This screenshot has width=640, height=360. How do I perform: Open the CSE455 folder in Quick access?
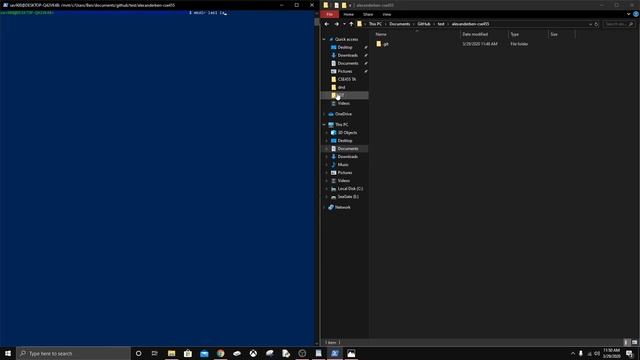coord(347,79)
